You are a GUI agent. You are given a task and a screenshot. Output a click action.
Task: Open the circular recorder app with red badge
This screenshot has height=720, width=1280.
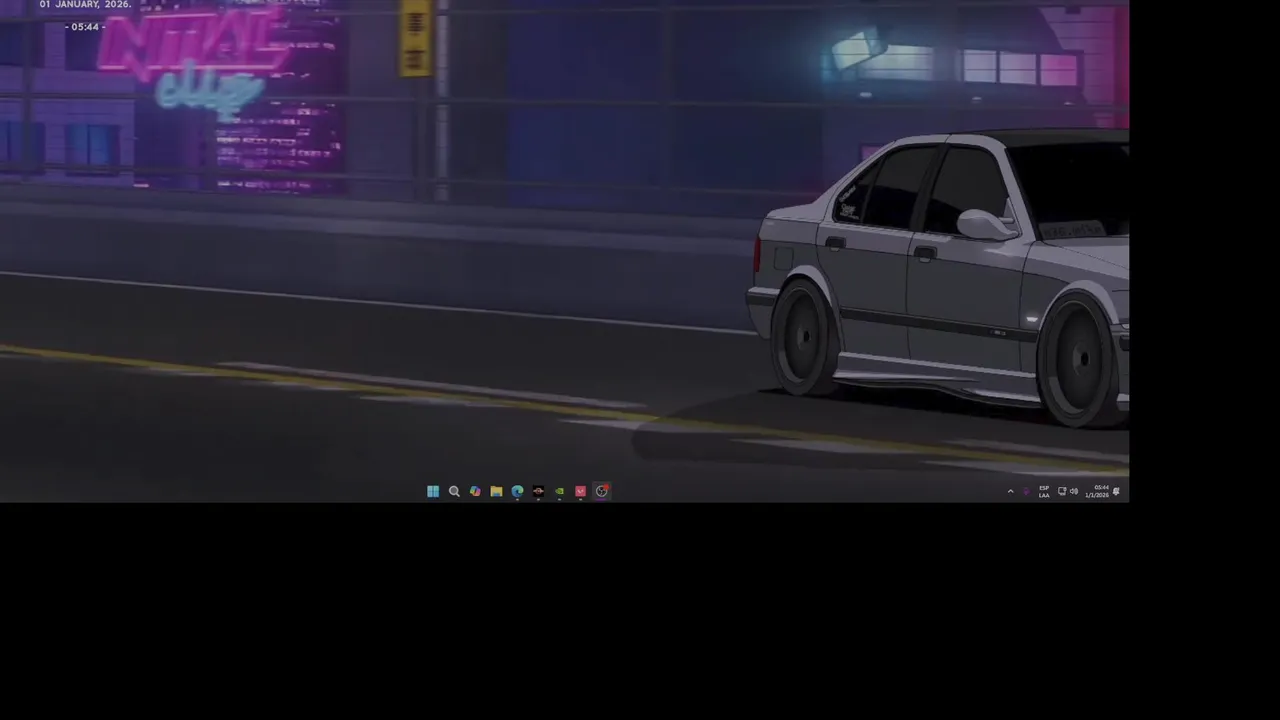point(602,491)
